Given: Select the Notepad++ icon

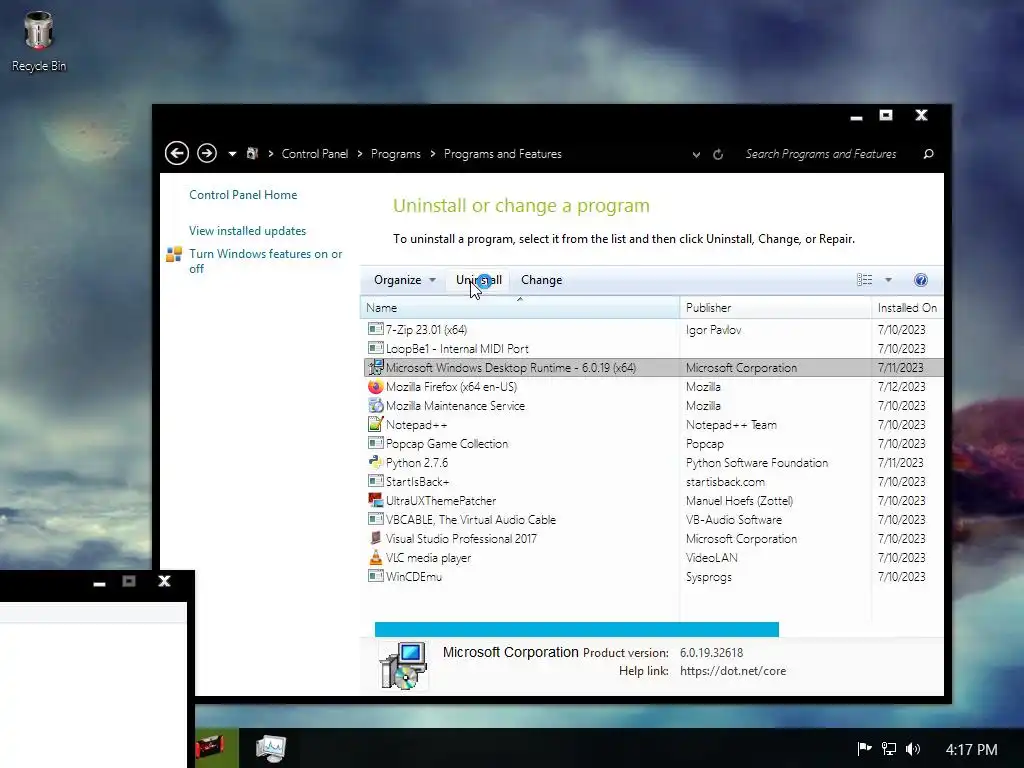Looking at the screenshot, I should tap(376, 424).
